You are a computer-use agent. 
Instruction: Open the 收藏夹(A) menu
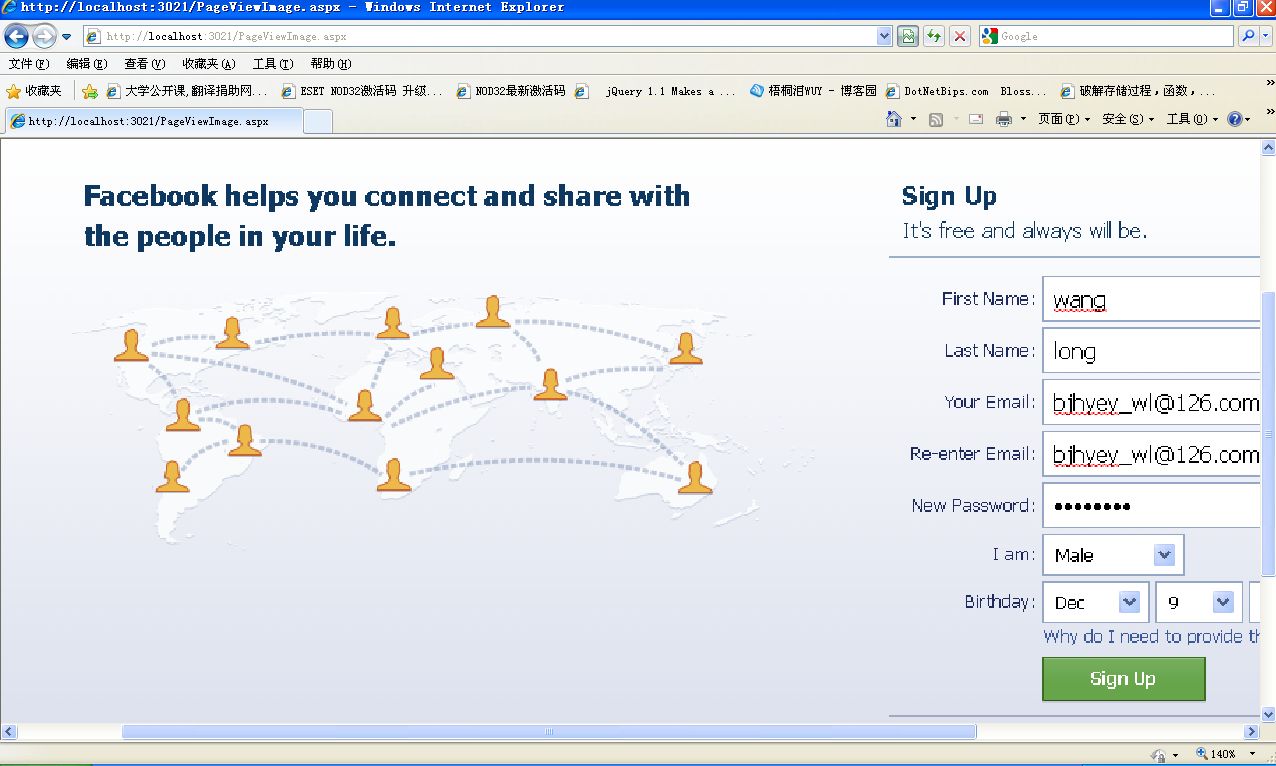(x=209, y=64)
